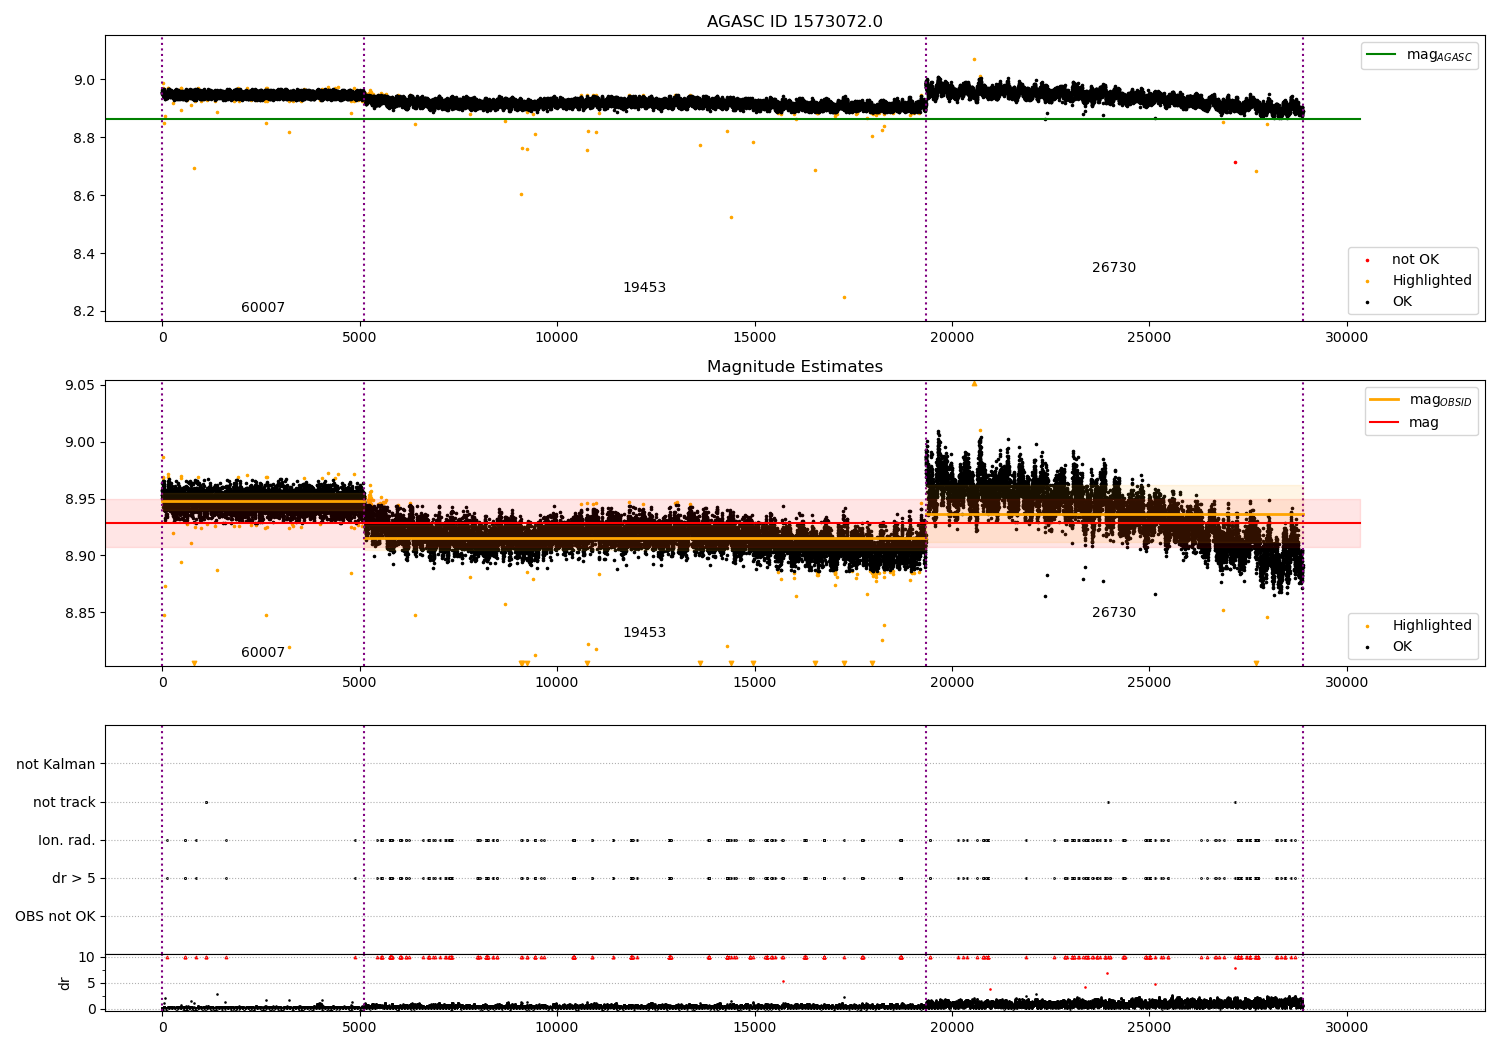Click y-axis tick "8.6" on top plot
1500x1050 pixels.
click(85, 196)
